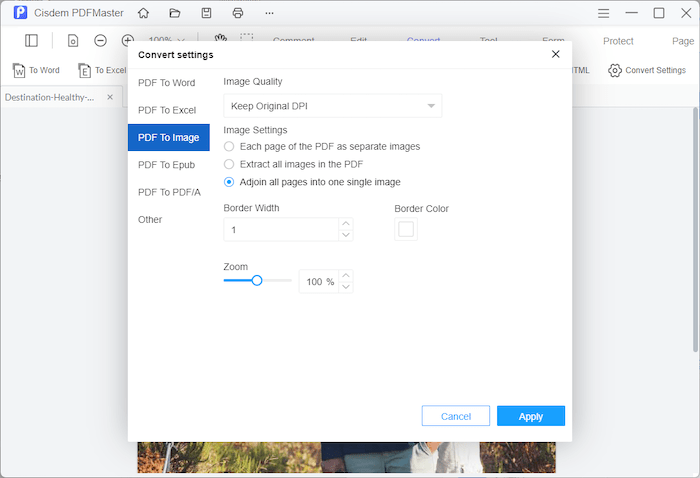Click the Home icon in title bar
Screen dimensions: 700x478
pos(144,13)
